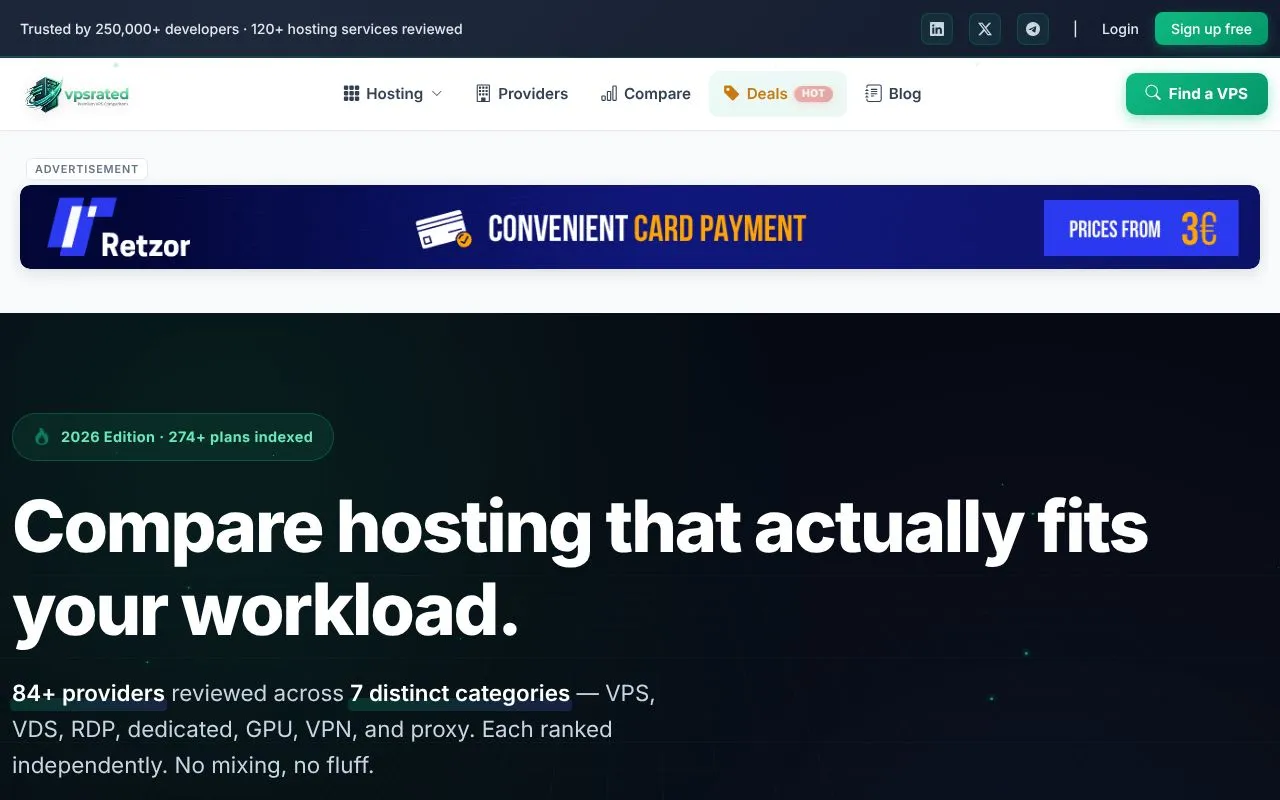The height and width of the screenshot is (800, 1280).
Task: Click the ADVERTISEMENT label
Action: click(x=87, y=169)
